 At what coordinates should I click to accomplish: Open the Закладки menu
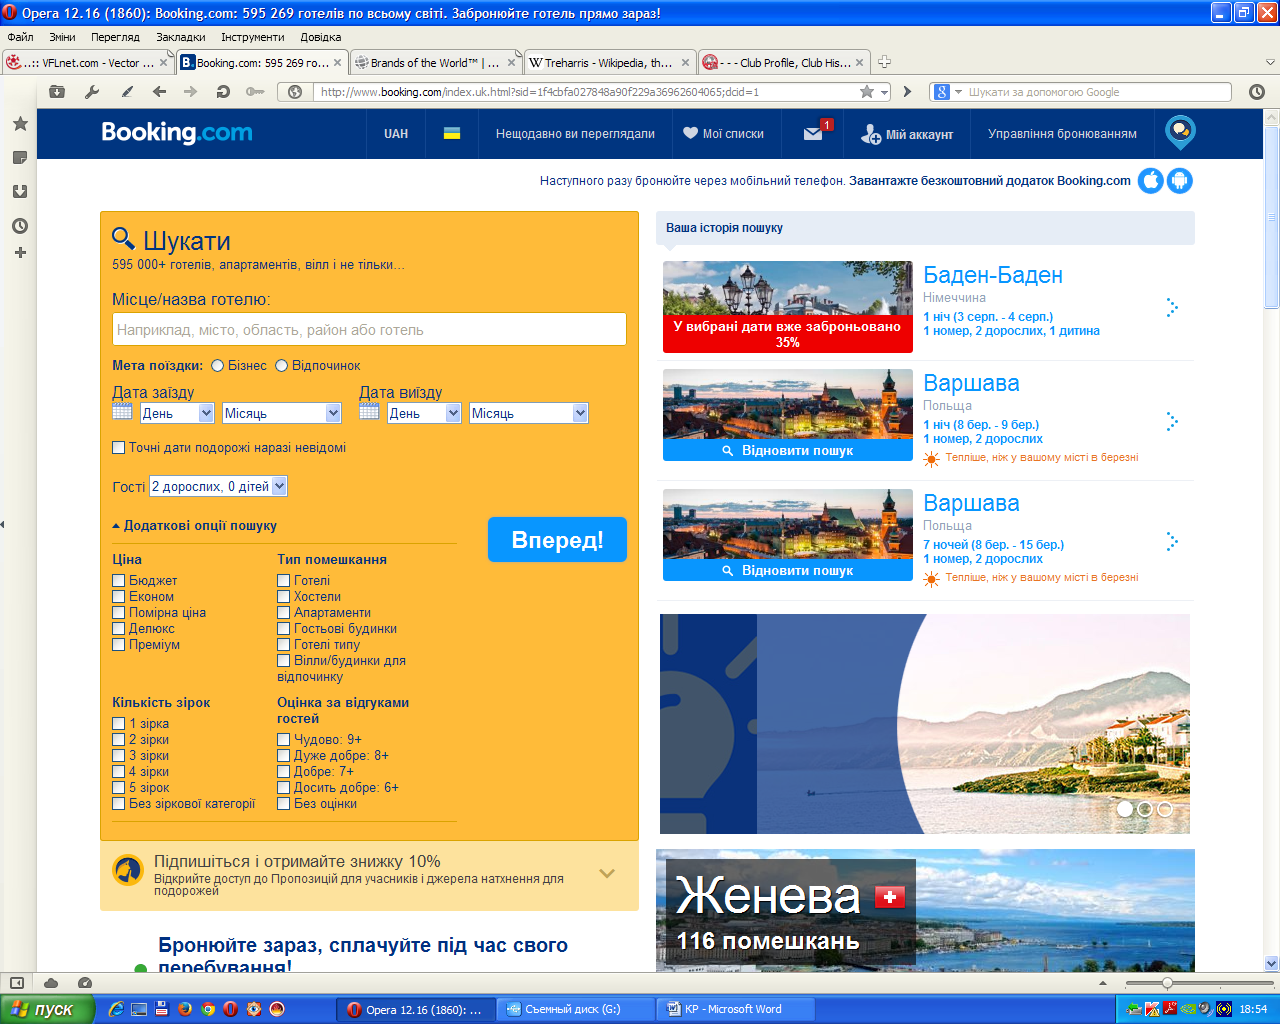[181, 37]
